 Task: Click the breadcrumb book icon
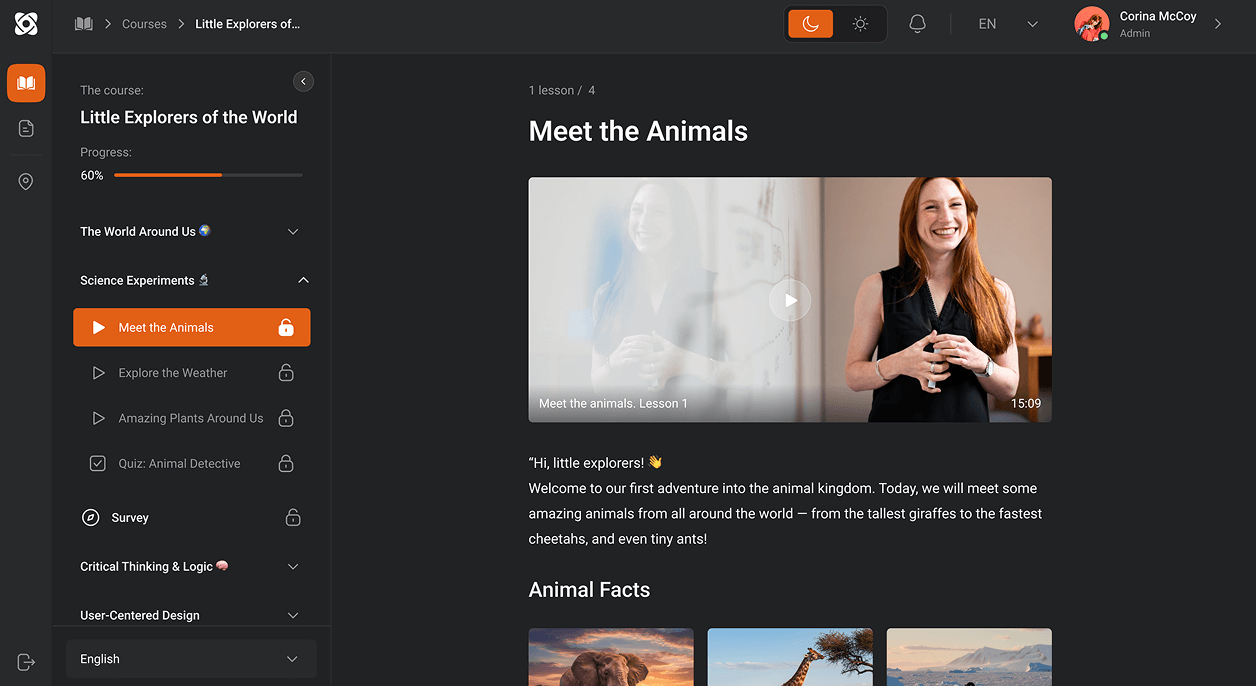[84, 24]
